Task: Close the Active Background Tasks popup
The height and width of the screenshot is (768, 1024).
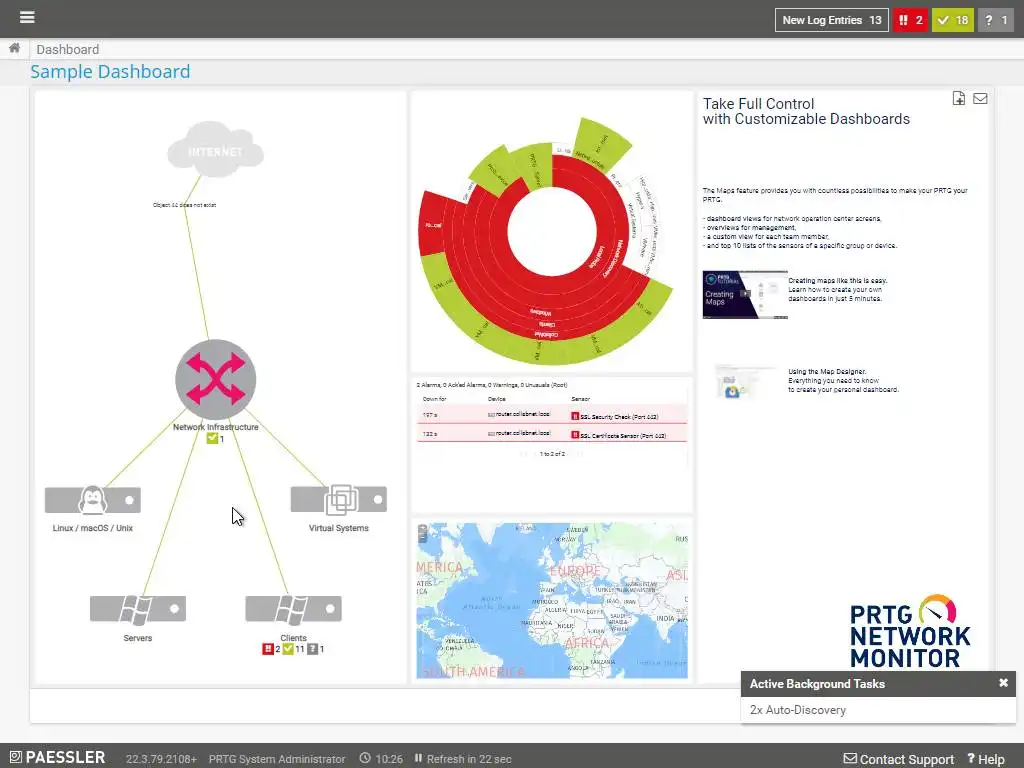Action: point(1003,683)
